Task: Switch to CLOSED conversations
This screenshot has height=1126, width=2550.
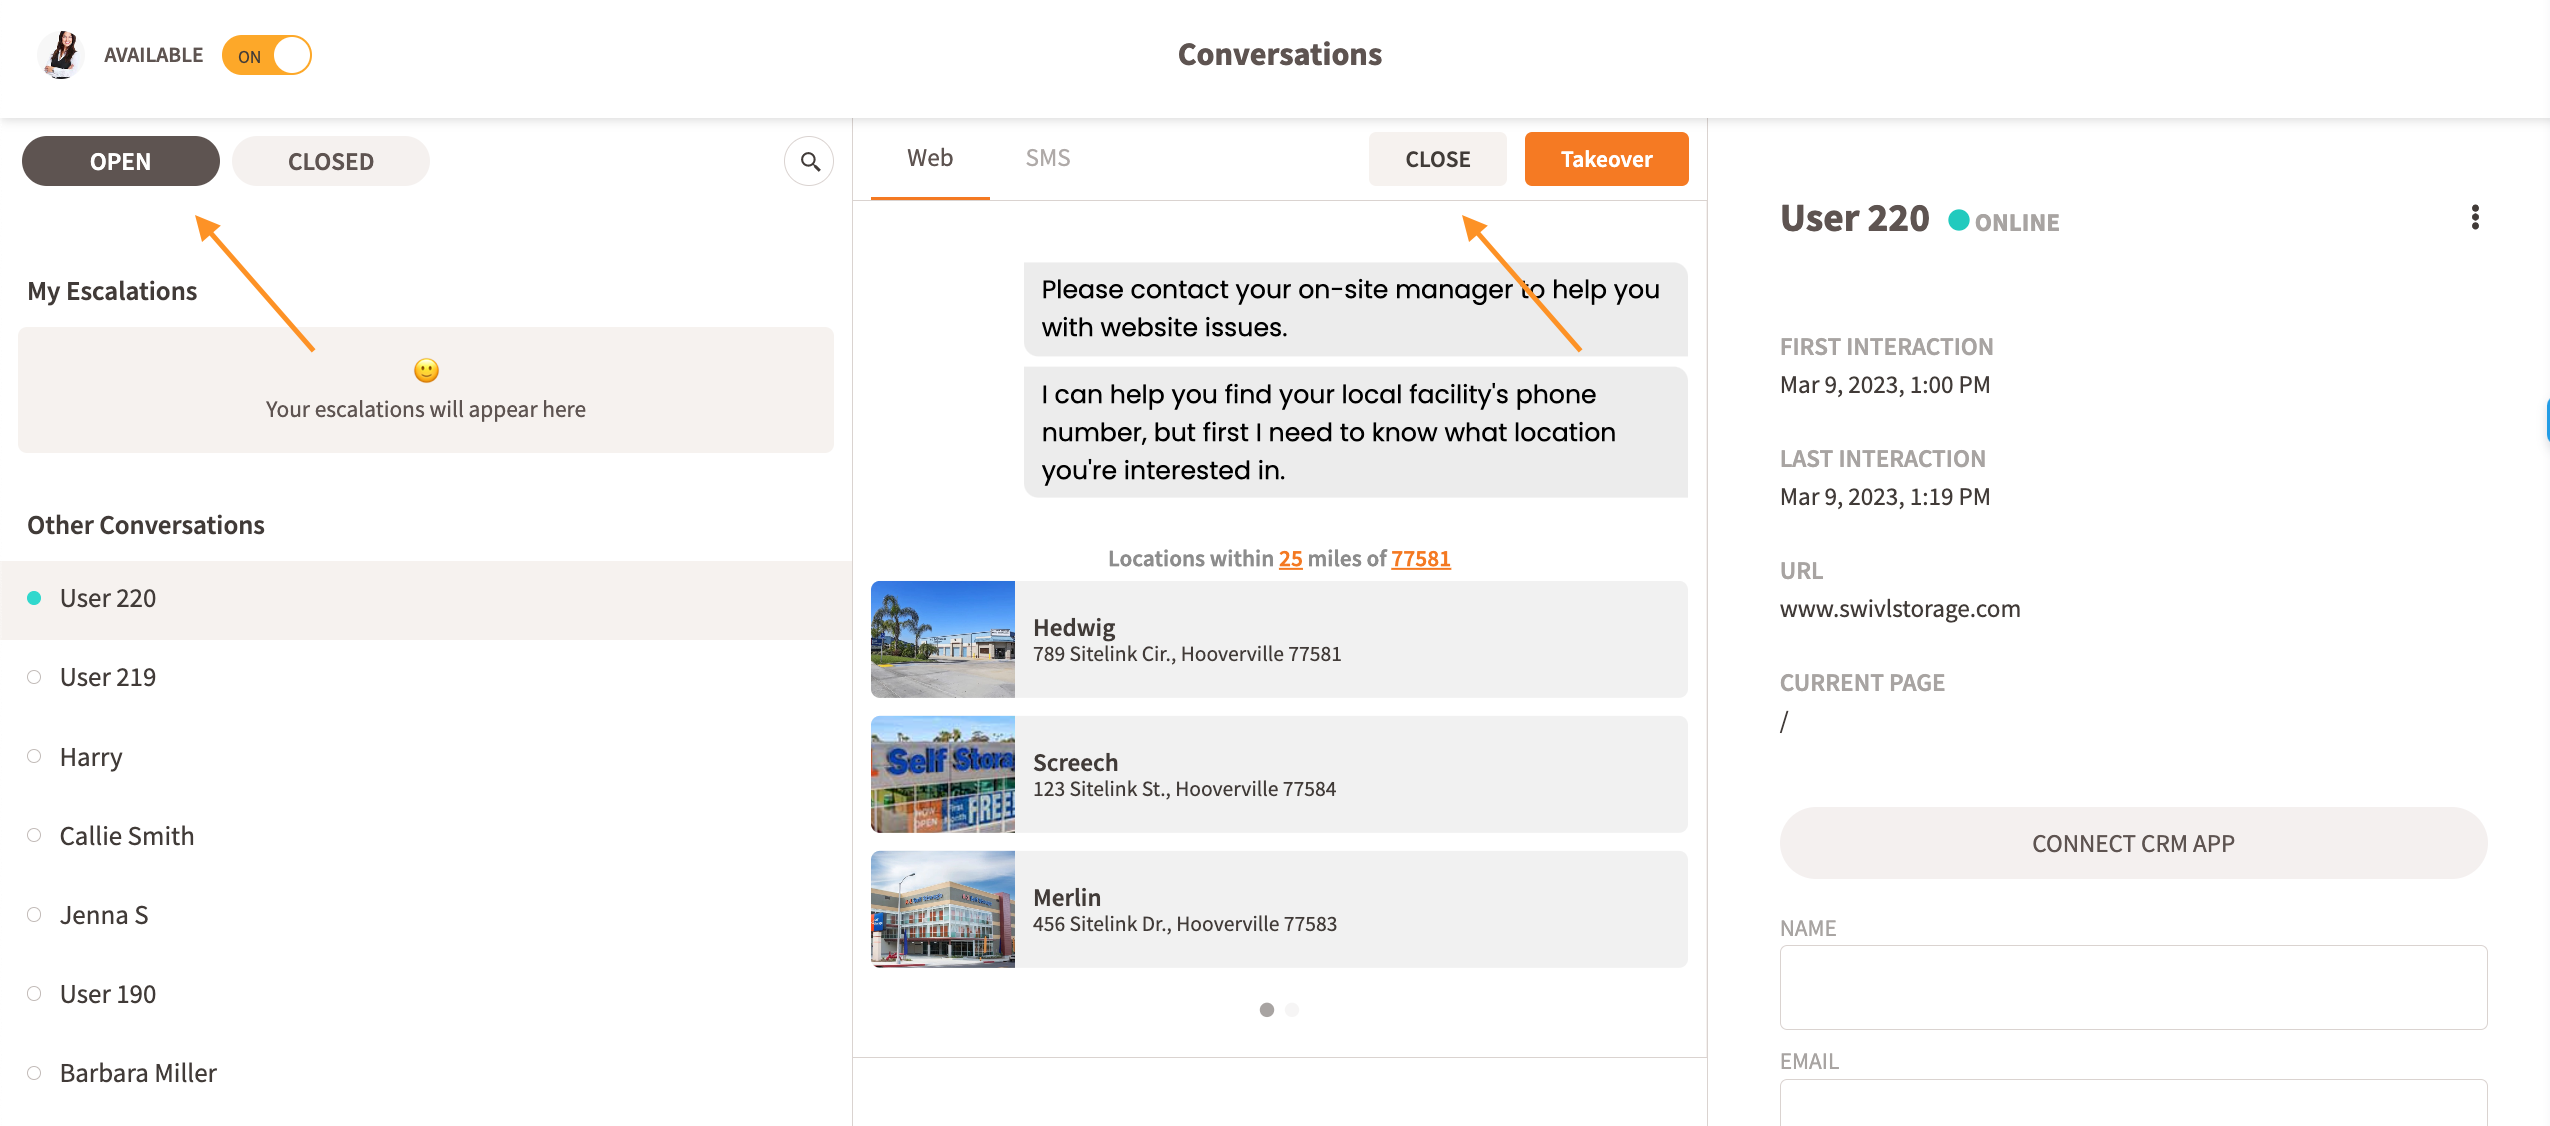Action: pos(331,161)
